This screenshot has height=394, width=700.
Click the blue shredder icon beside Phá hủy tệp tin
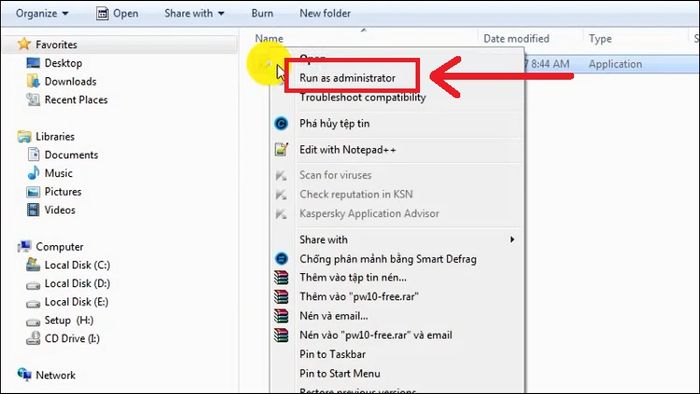pos(281,123)
